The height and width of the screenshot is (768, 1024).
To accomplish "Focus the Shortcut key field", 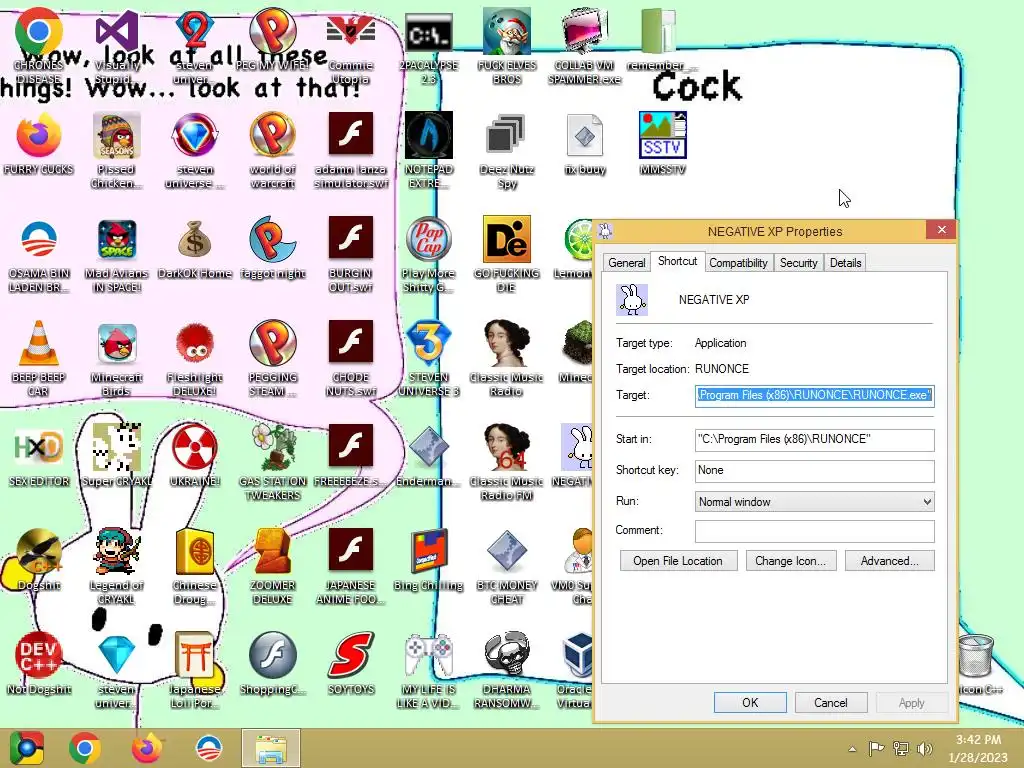I will (814, 471).
